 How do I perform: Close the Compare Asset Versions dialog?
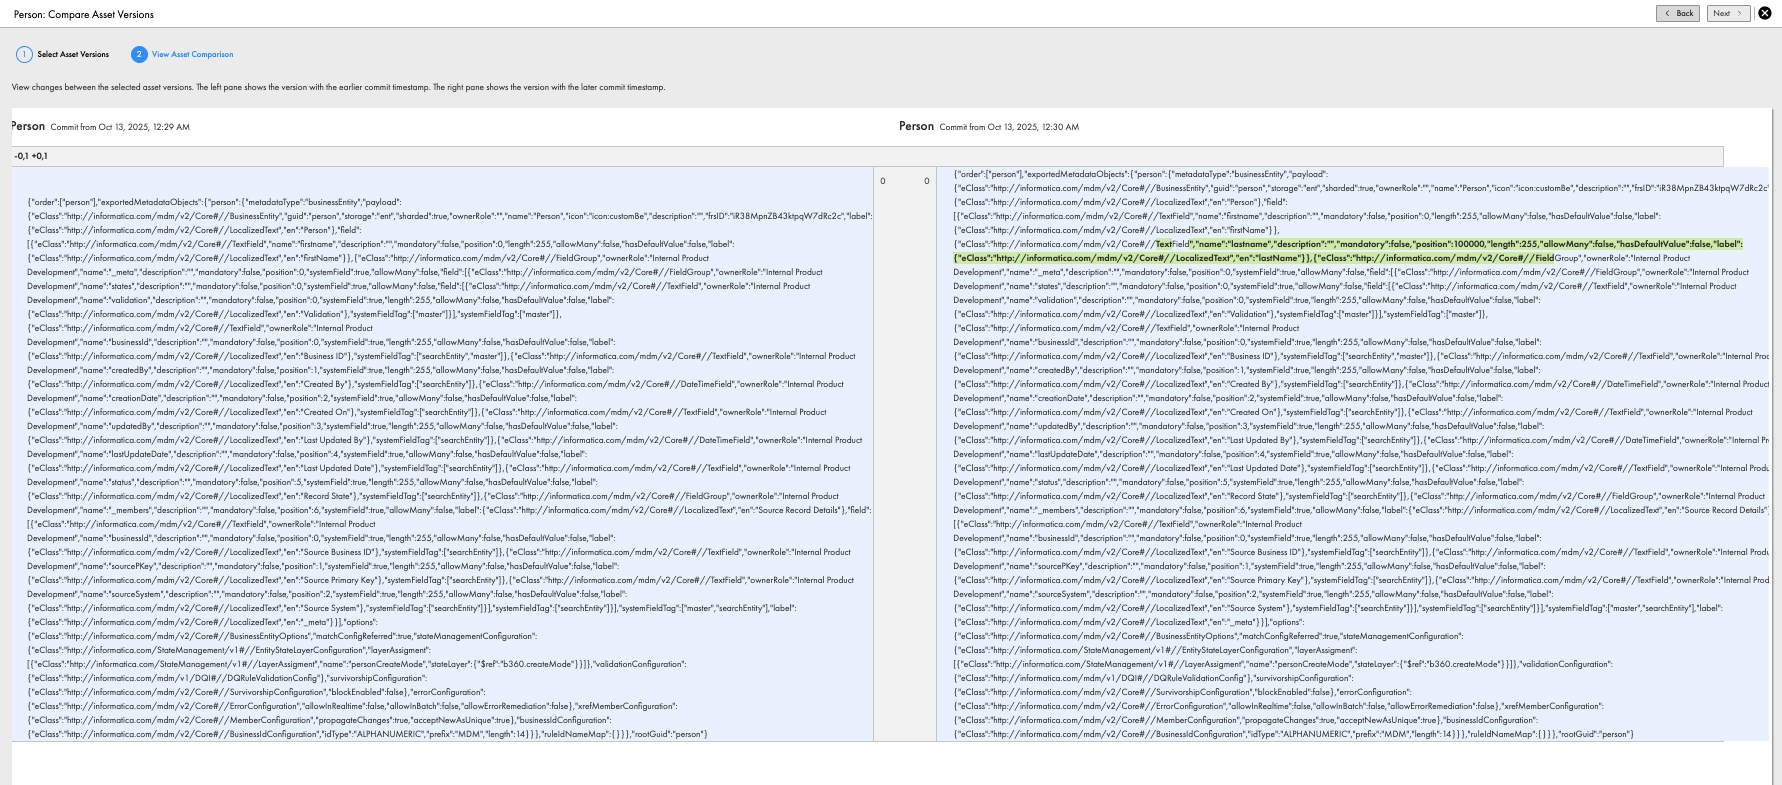coord(1765,13)
